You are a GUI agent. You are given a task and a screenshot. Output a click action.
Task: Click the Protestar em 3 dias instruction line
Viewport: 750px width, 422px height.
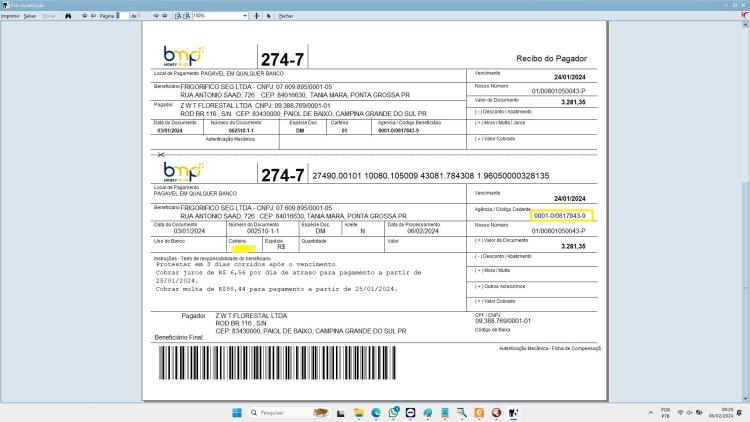[246, 264]
